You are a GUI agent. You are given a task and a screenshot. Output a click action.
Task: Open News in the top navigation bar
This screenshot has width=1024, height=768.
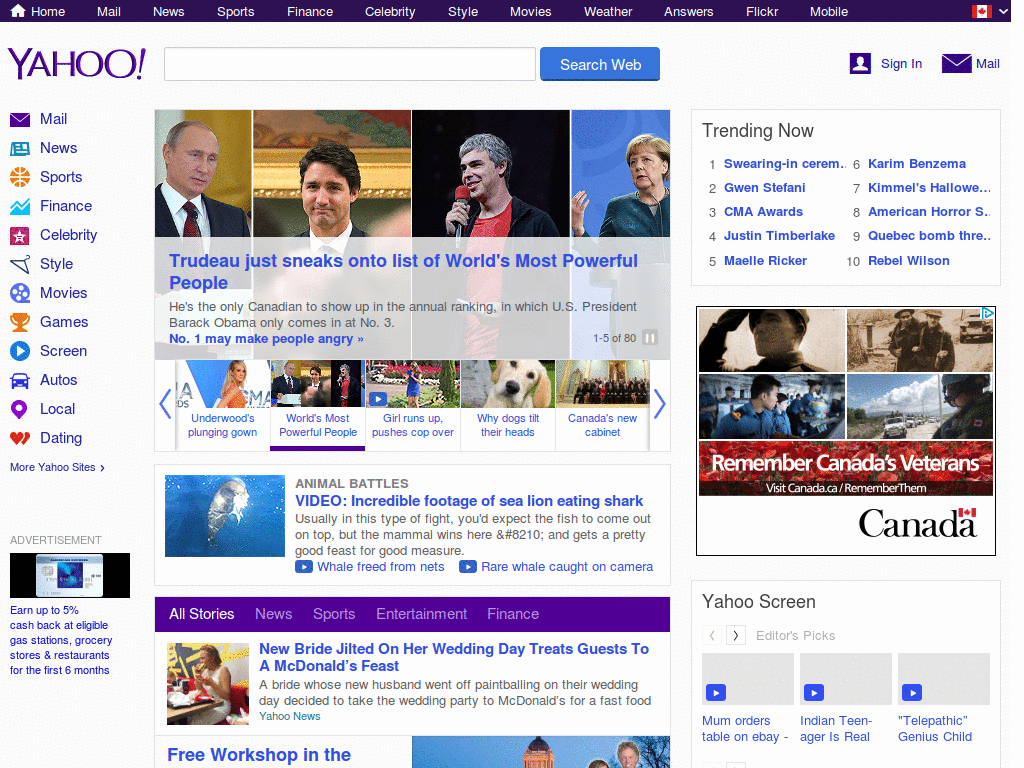168,12
